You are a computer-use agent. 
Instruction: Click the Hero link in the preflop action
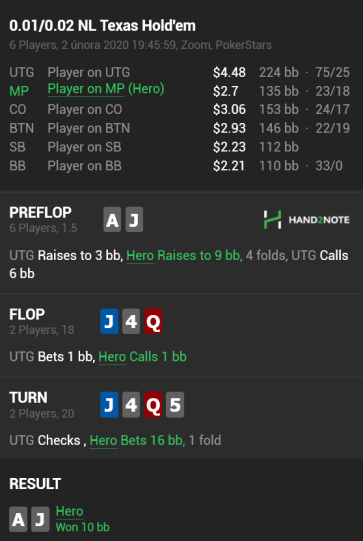coord(140,256)
